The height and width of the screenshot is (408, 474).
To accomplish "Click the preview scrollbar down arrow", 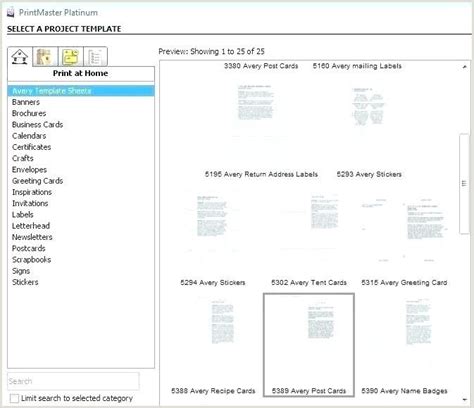I will click(x=464, y=399).
